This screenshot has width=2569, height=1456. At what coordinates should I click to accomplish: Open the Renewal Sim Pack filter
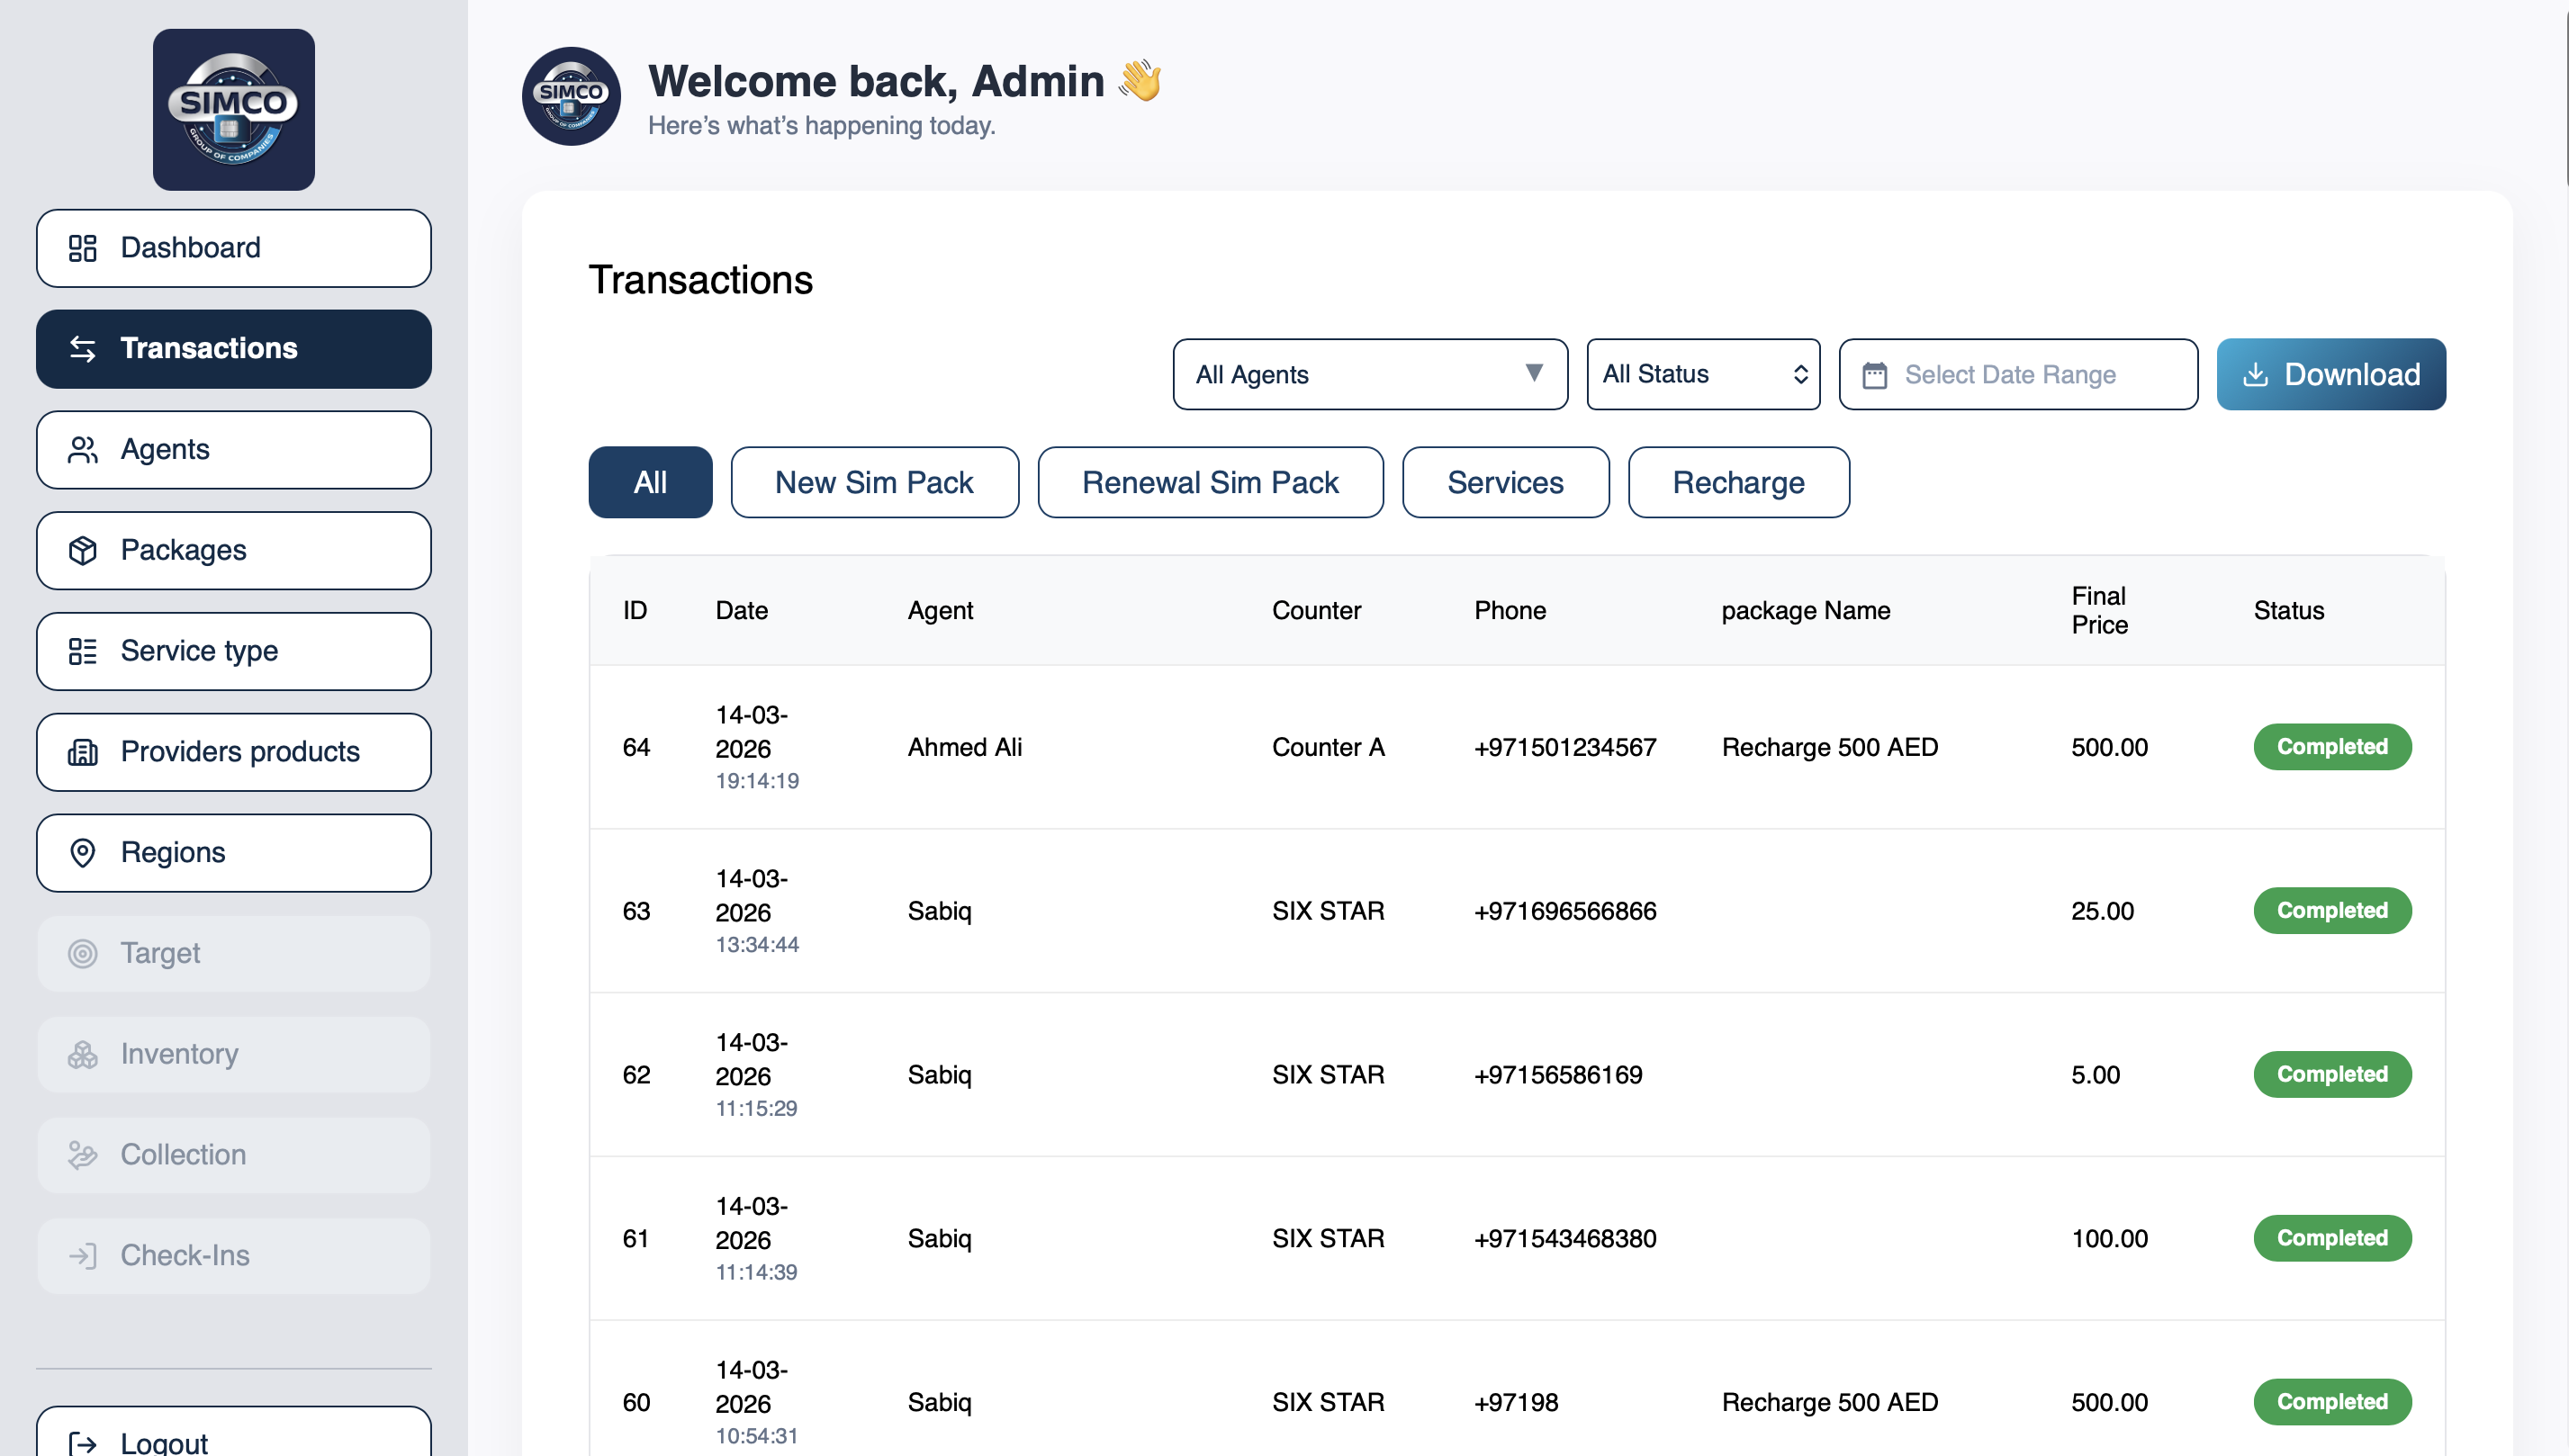1210,482
